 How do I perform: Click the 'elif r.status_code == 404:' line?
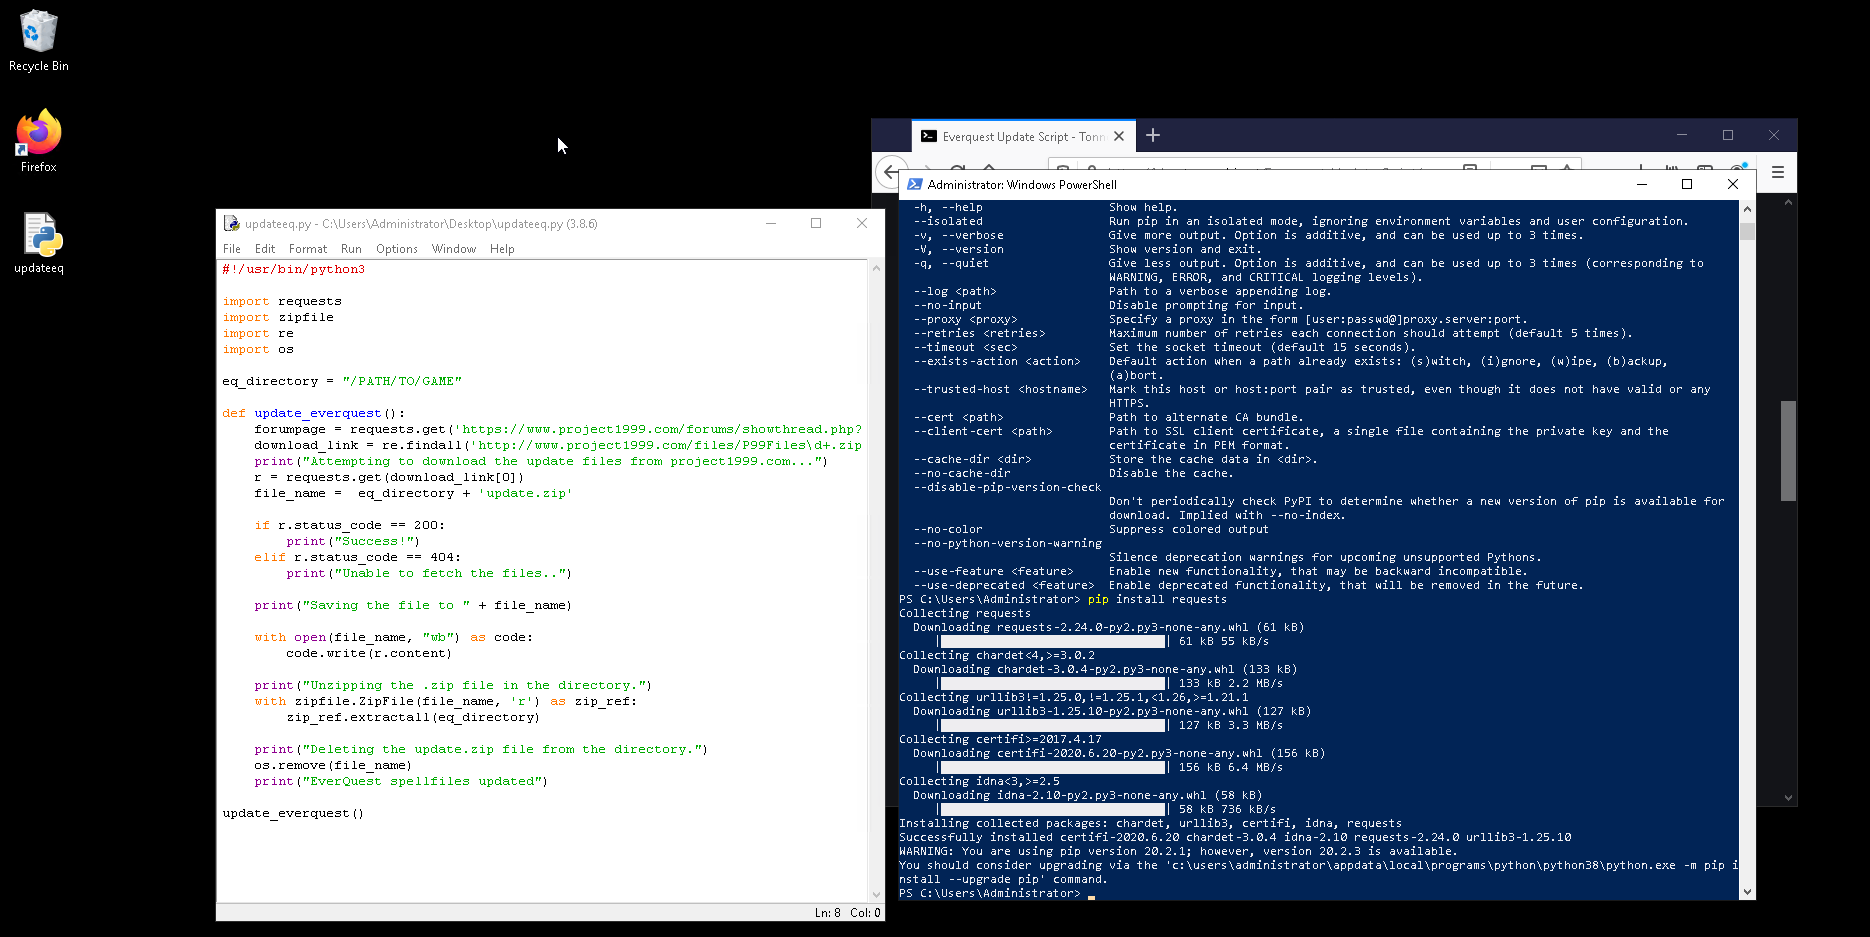click(x=357, y=558)
